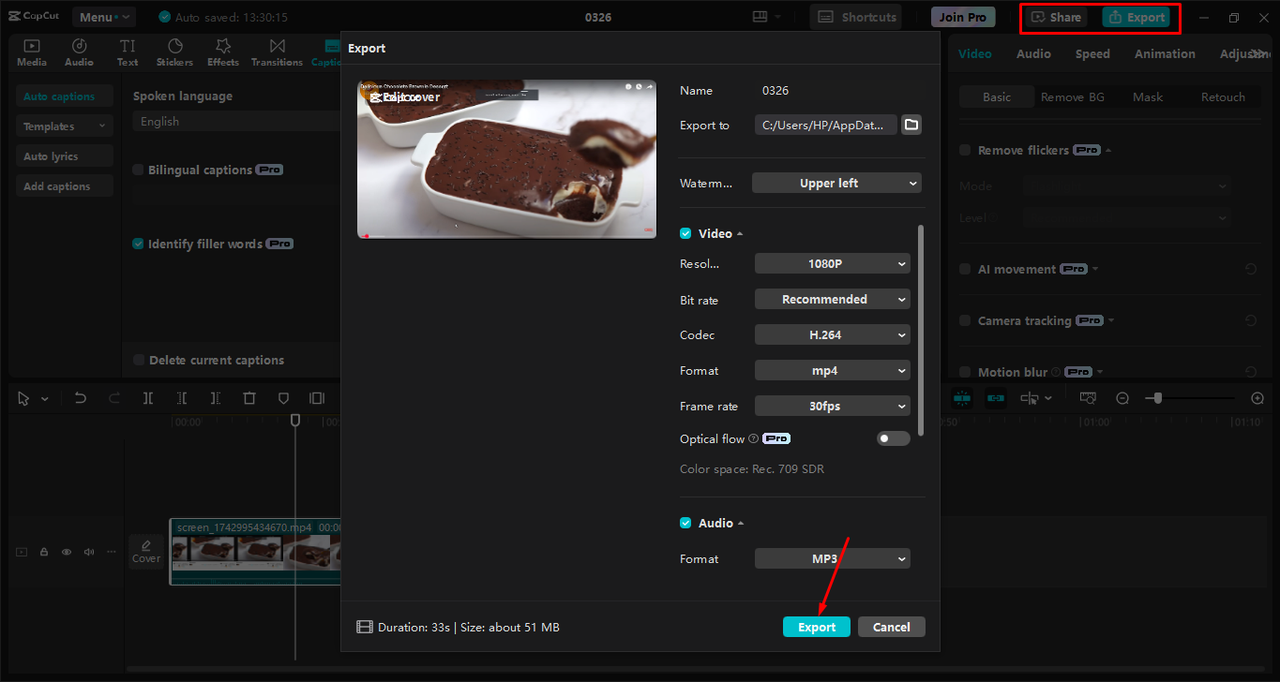Open the Watermark position dropdown
This screenshot has width=1280, height=682.
[836, 183]
